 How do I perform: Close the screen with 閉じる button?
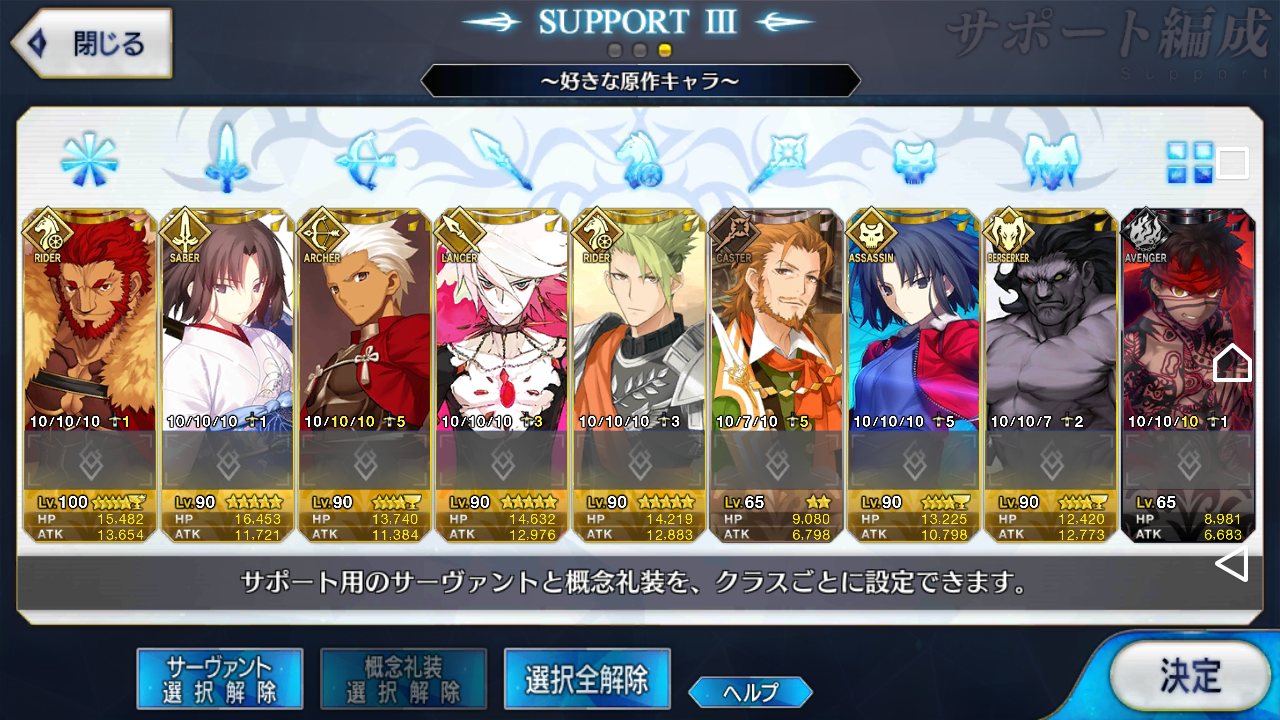click(x=90, y=44)
